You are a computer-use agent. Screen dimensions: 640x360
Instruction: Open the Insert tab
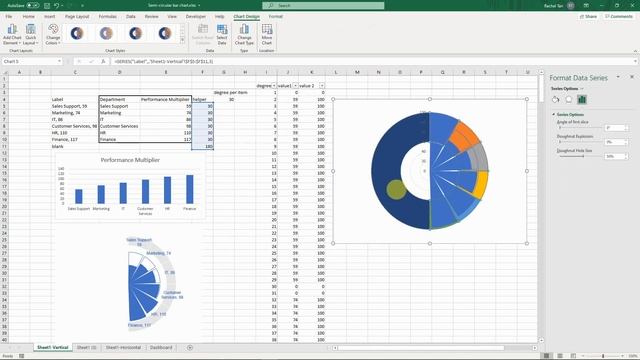tap(49, 16)
